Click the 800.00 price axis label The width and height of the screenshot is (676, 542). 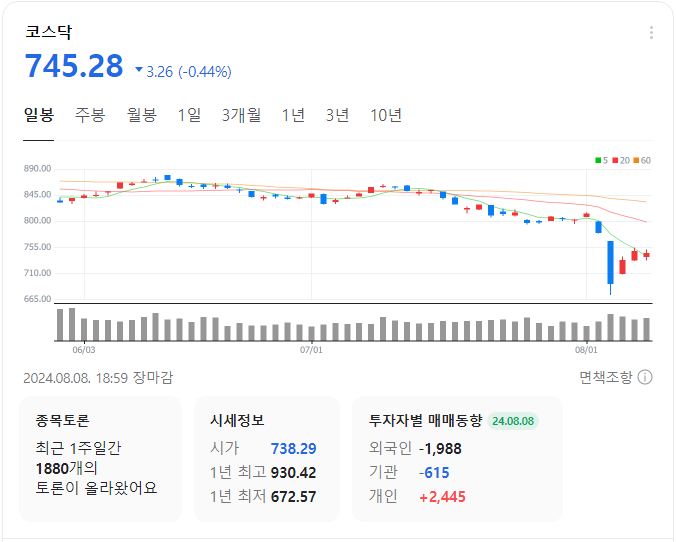(x=38, y=221)
